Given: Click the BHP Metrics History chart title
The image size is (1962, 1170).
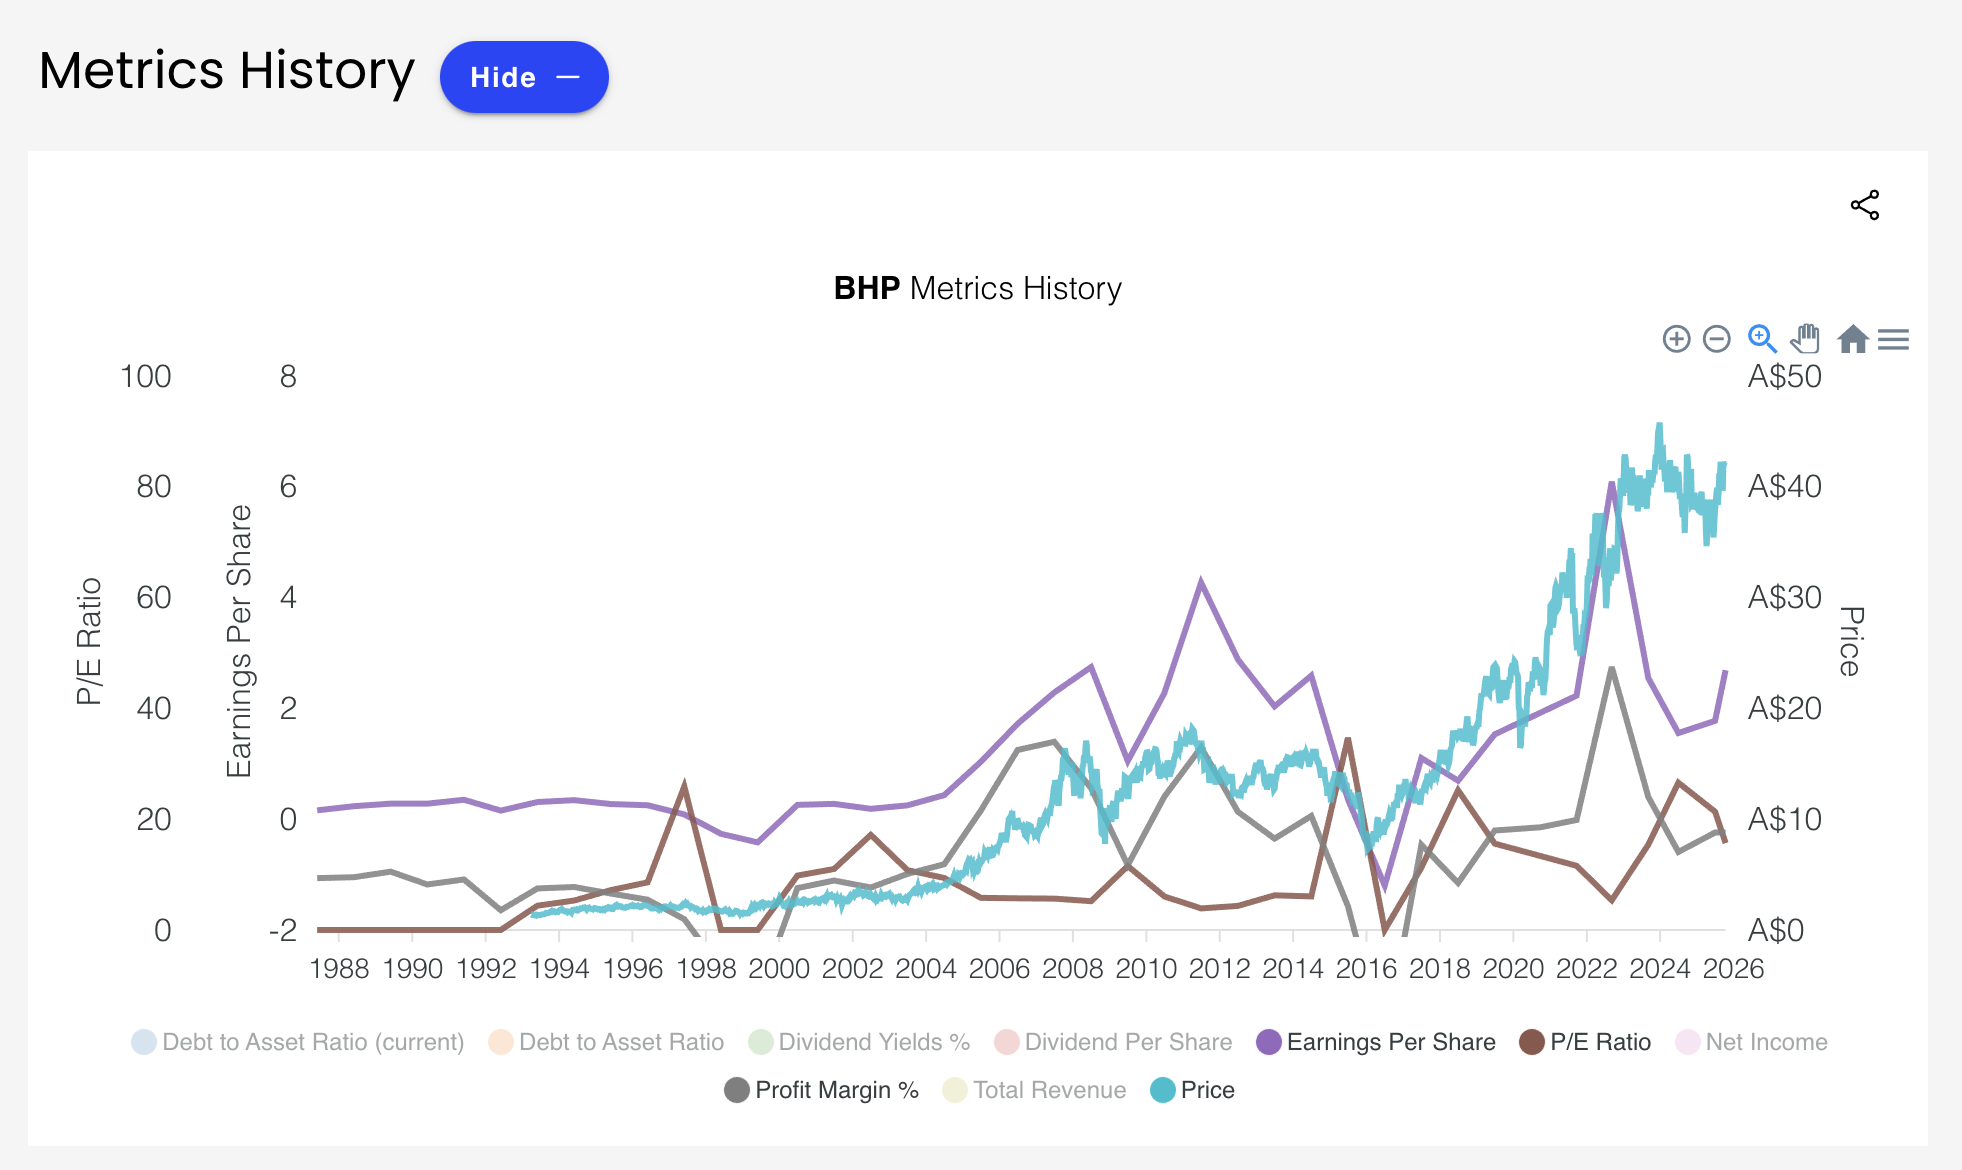Looking at the screenshot, I should [x=978, y=288].
